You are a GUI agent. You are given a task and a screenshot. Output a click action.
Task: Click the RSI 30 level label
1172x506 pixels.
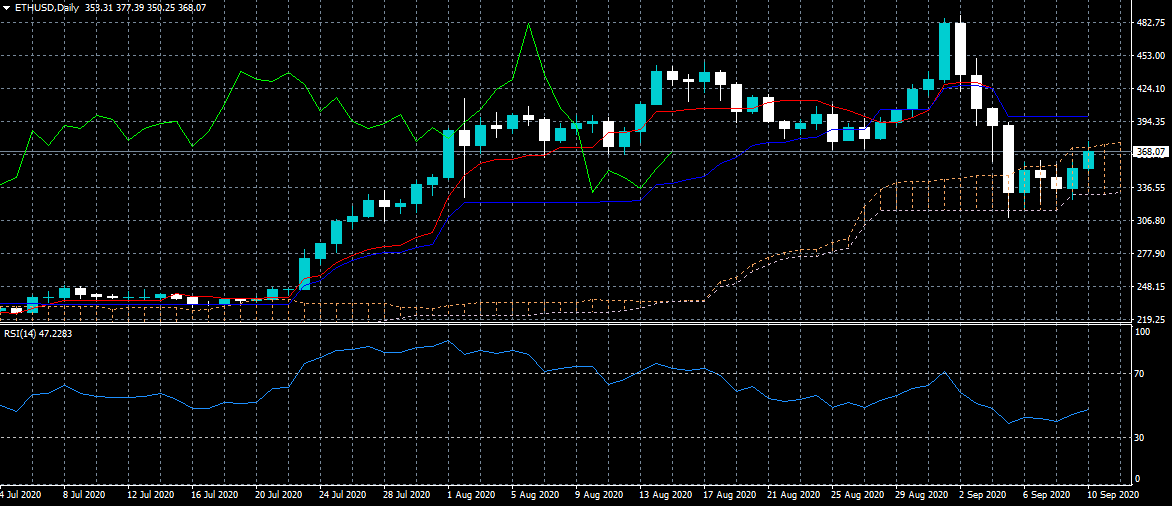point(1140,437)
